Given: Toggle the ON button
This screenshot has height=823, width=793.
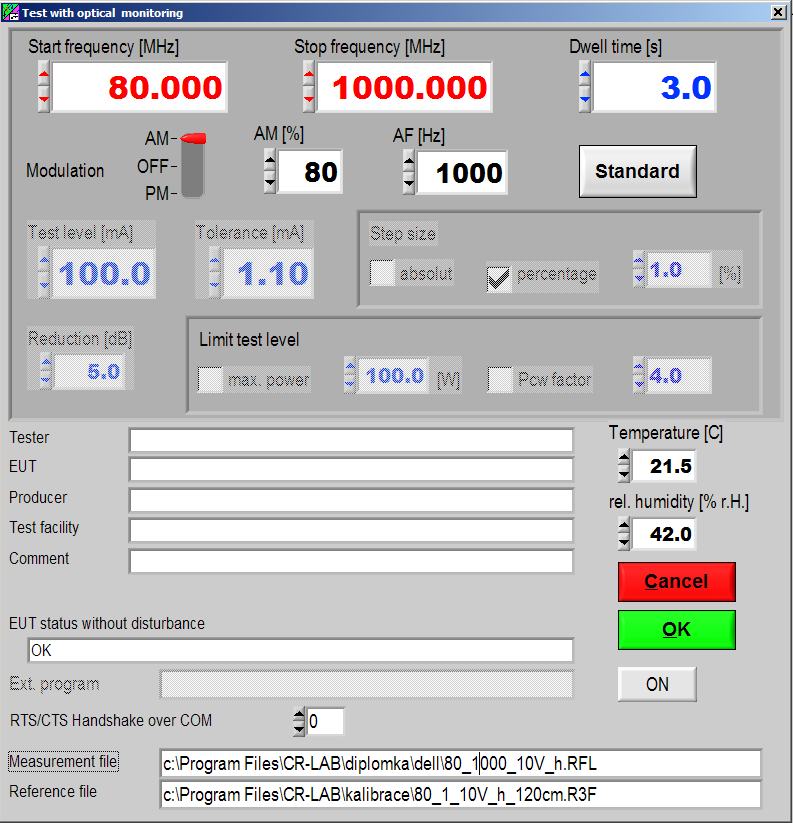Looking at the screenshot, I should click(x=657, y=684).
